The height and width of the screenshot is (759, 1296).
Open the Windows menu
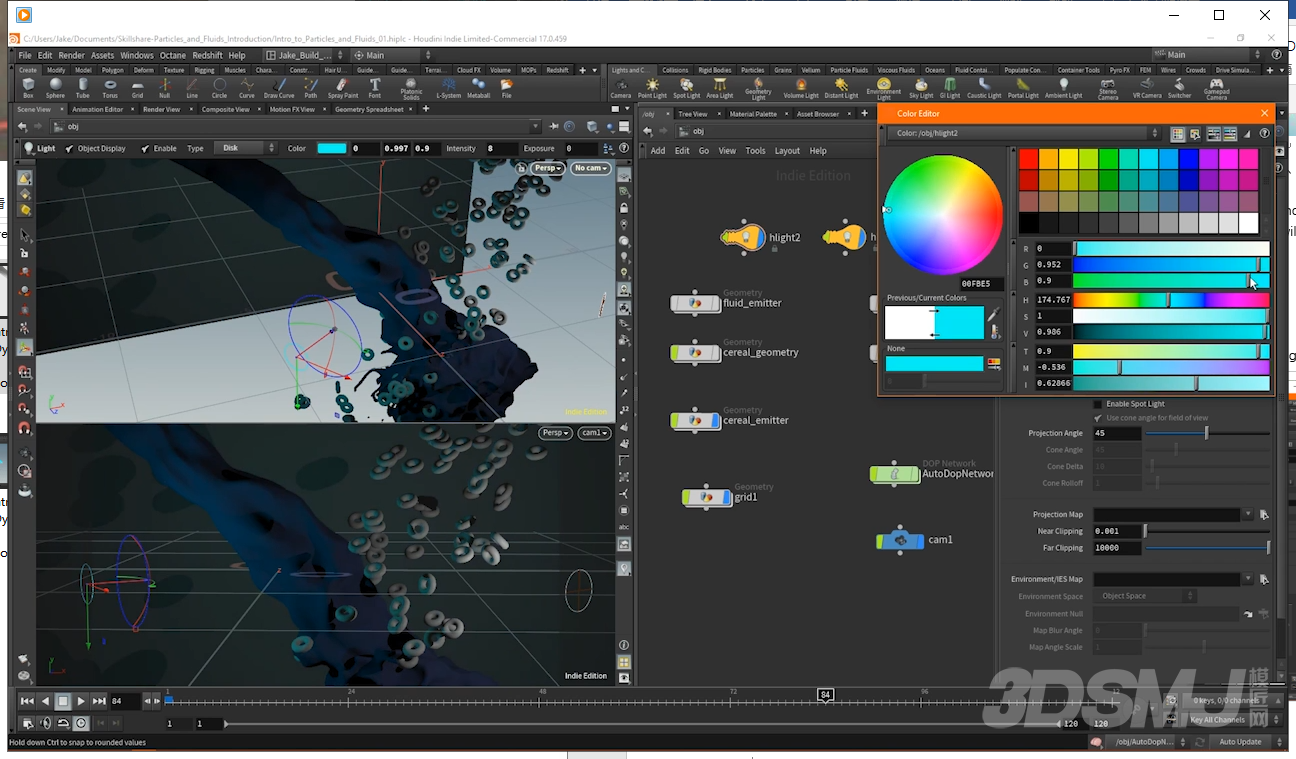click(137, 55)
